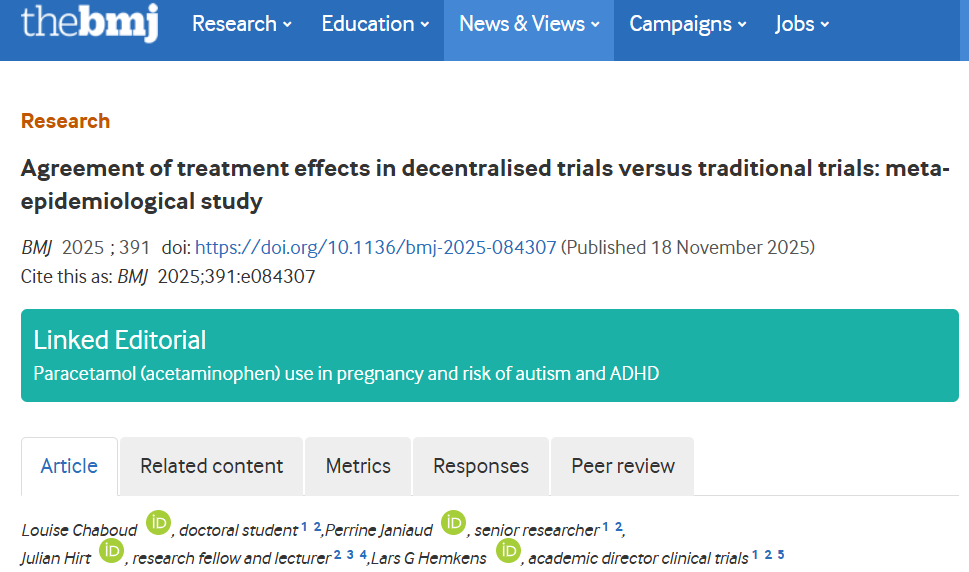
Task: Open the Paracetamol linked editorial
Action: pos(346,374)
